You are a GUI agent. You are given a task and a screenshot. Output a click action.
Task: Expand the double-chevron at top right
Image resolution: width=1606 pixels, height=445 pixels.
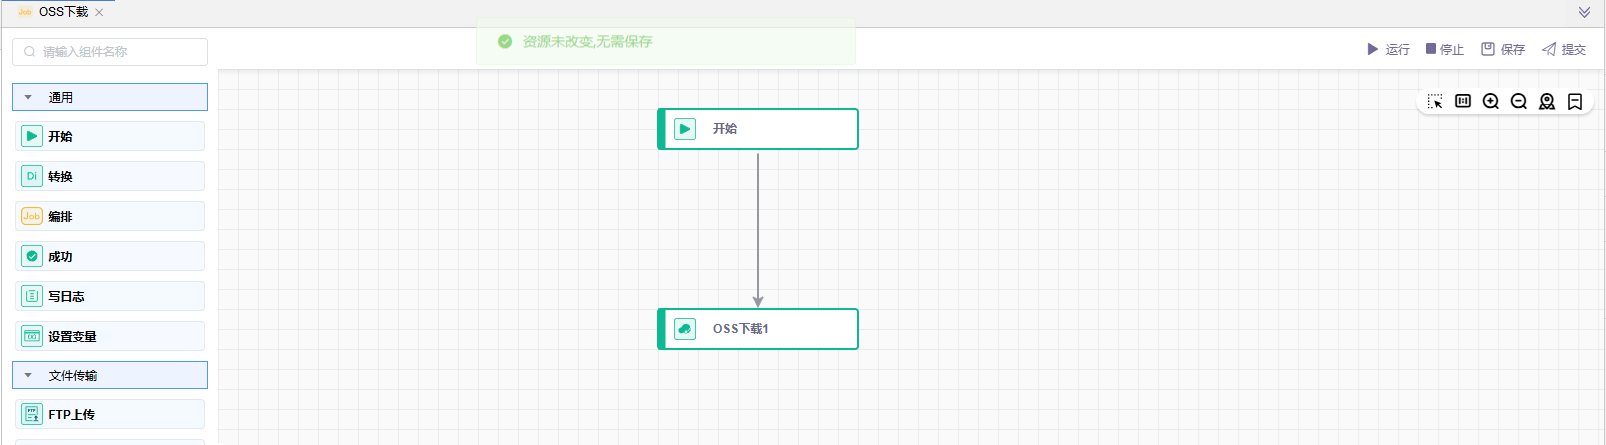tap(1584, 12)
